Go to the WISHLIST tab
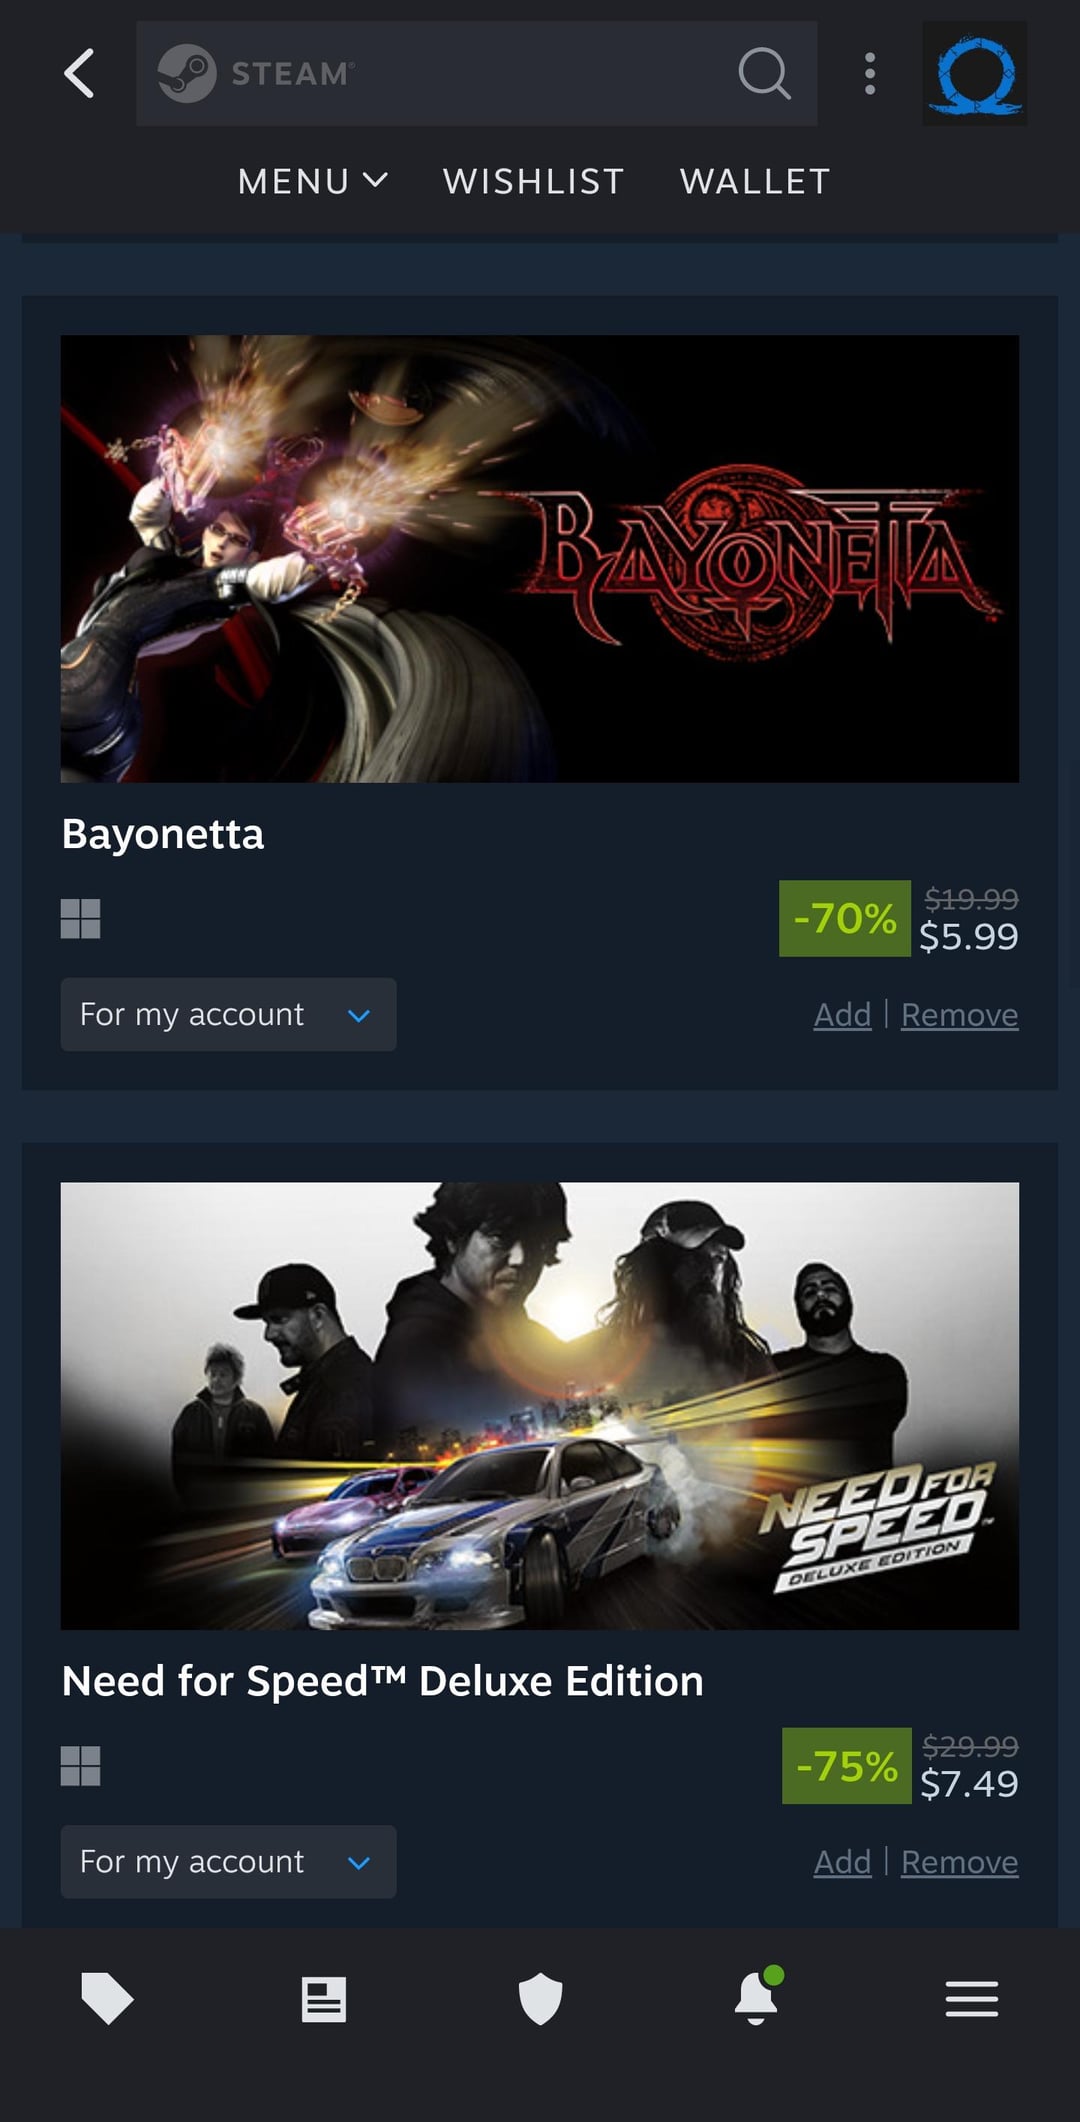1080x2122 pixels. pyautogui.click(x=534, y=181)
